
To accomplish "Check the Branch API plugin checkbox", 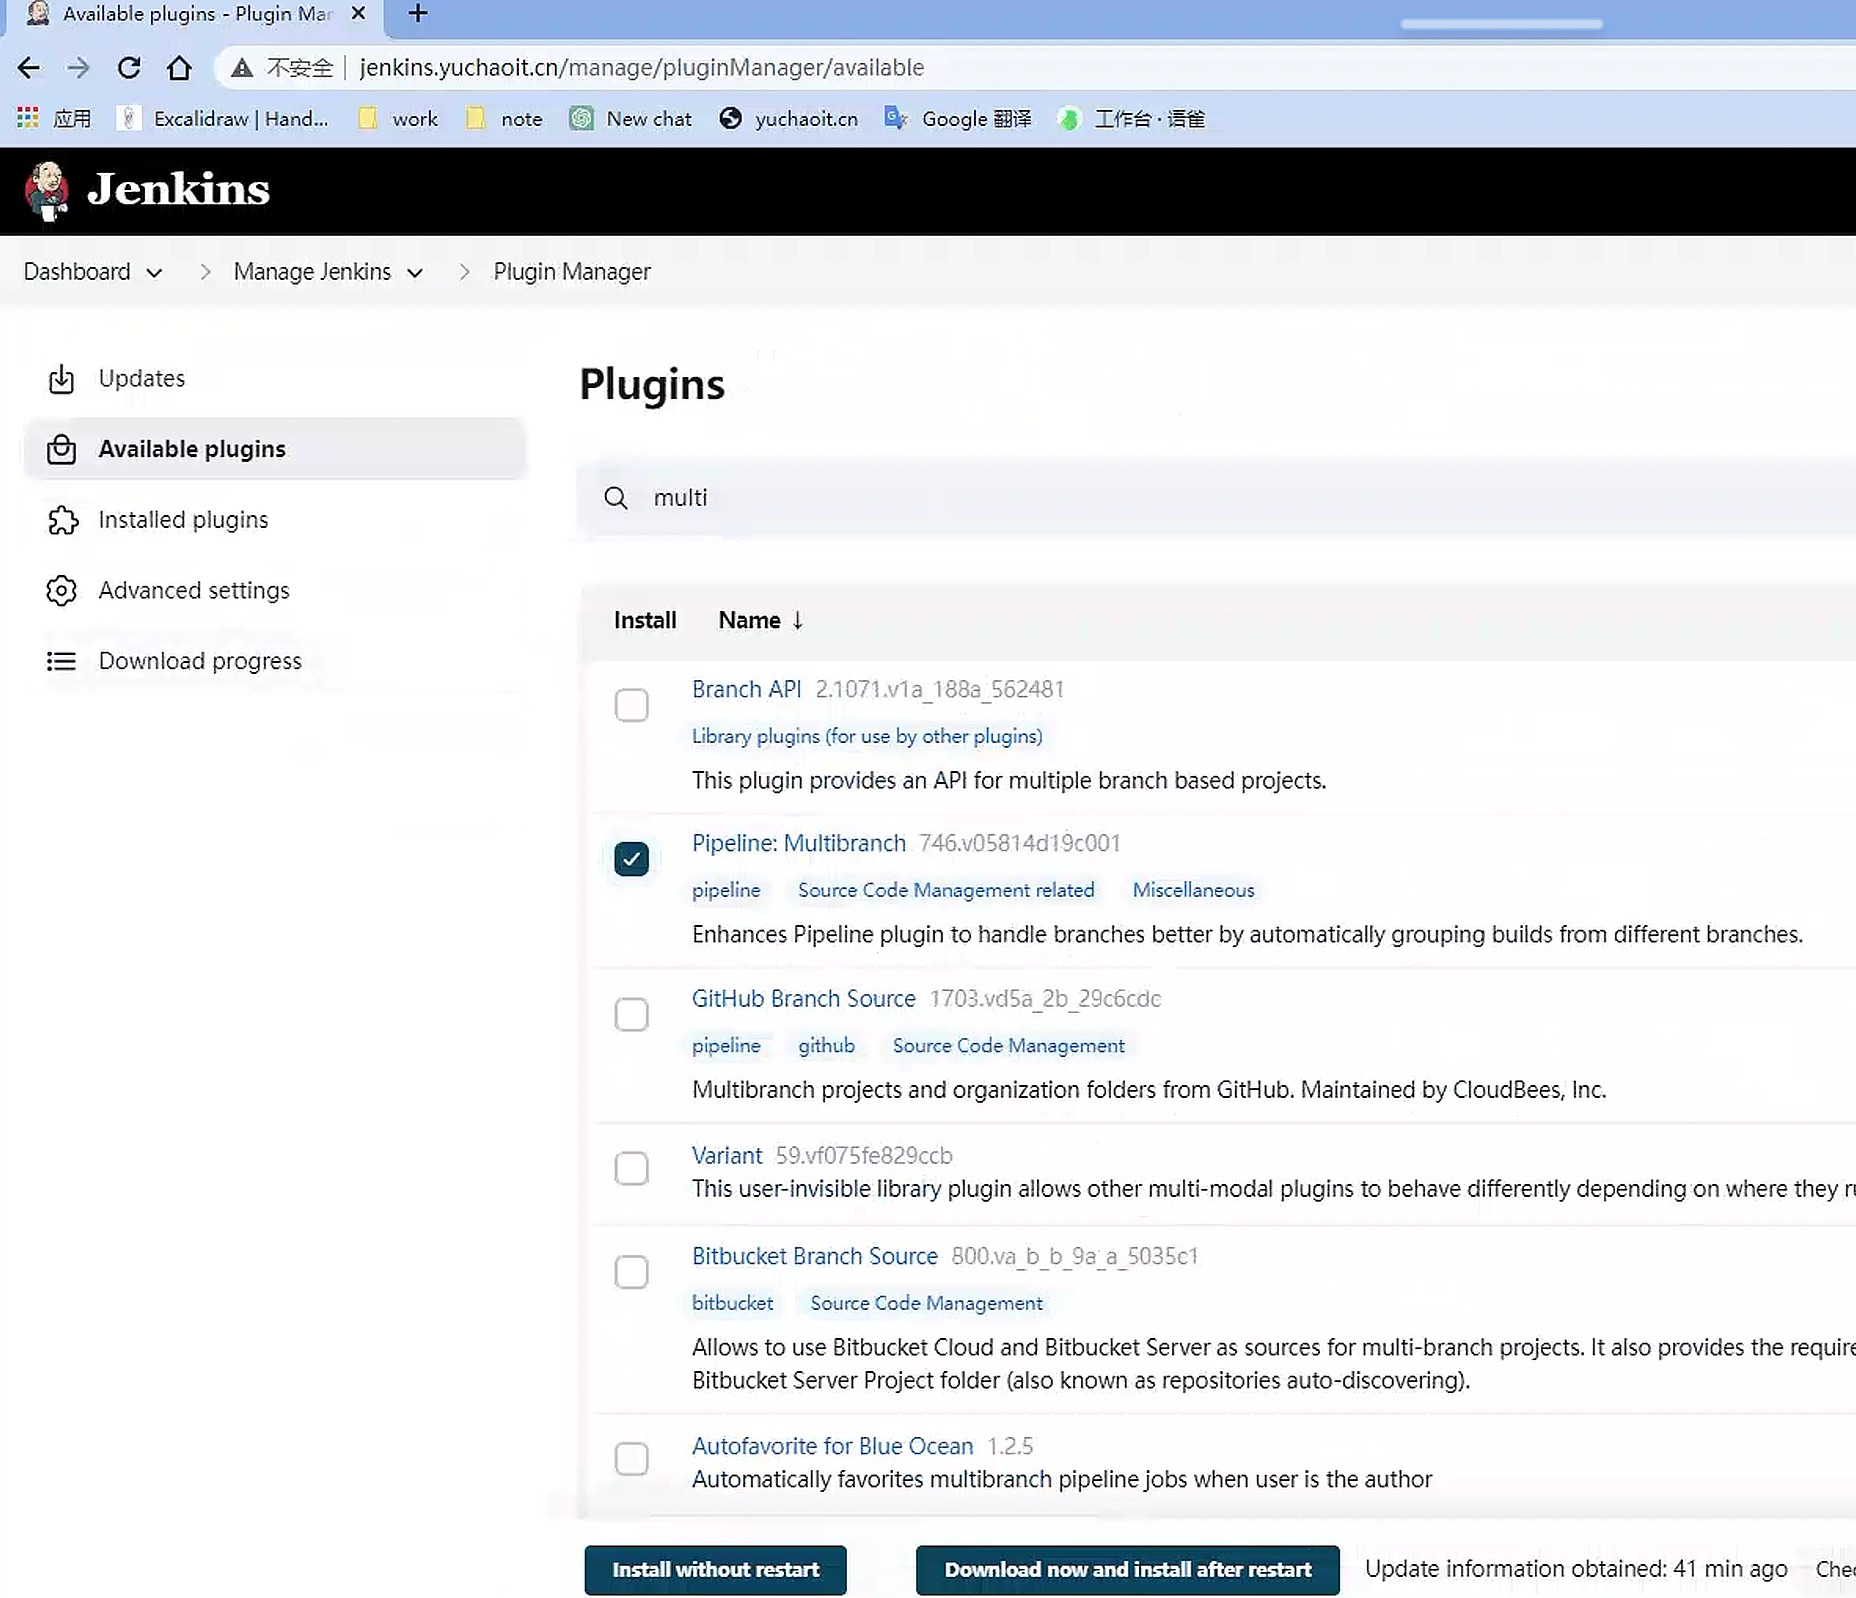I will tap(631, 705).
